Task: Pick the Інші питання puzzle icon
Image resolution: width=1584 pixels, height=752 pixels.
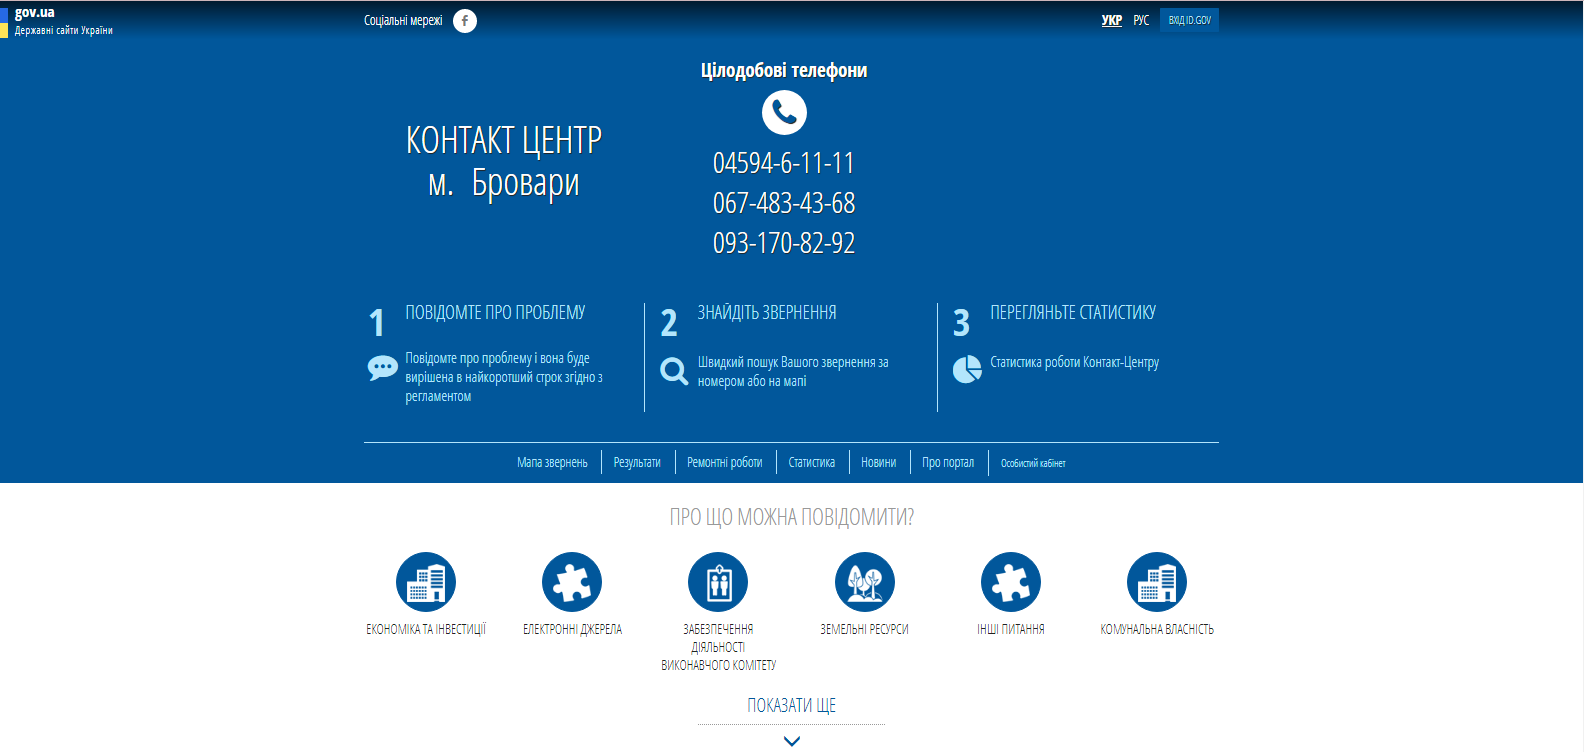Action: point(1011,582)
